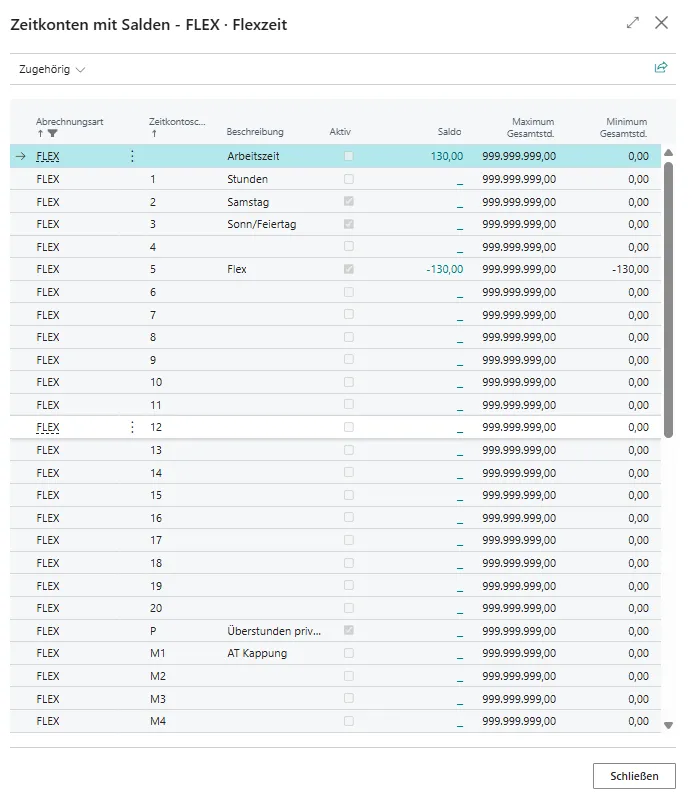Open the three-dot menu on row 12
This screenshot has height=801, width=692.
132,427
